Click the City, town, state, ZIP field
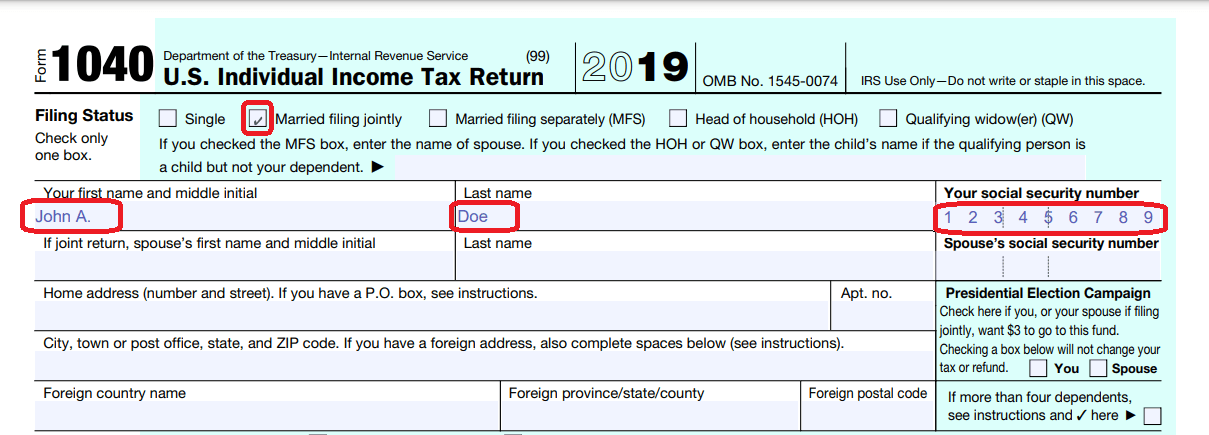This screenshot has width=1209, height=435. coord(480,365)
